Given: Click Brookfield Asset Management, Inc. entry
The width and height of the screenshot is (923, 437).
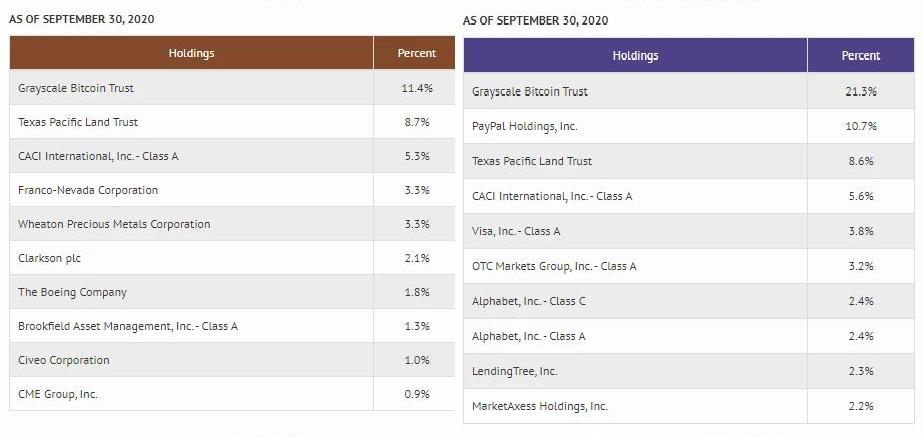Looking at the screenshot, I should tap(128, 326).
